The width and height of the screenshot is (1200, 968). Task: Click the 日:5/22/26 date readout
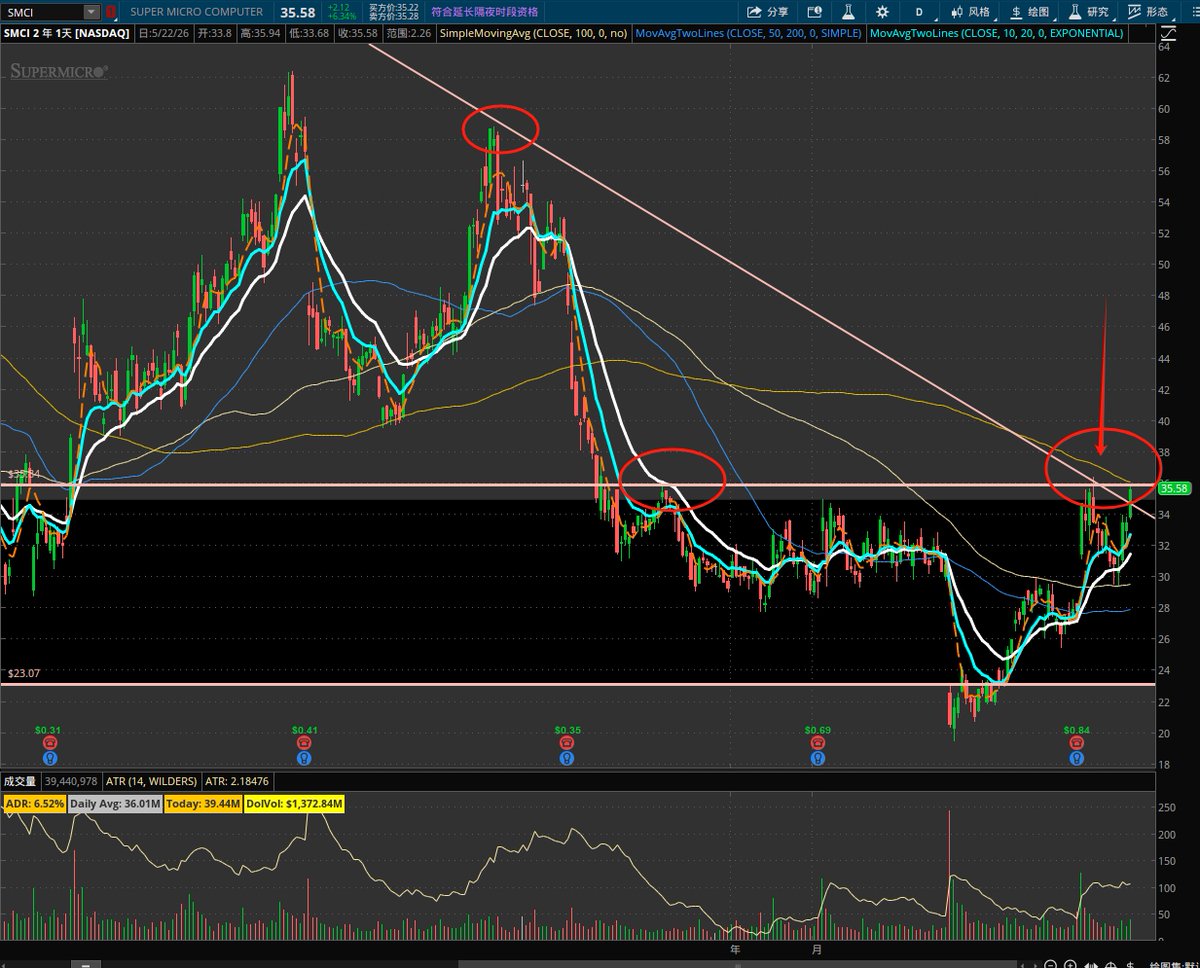click(x=163, y=33)
